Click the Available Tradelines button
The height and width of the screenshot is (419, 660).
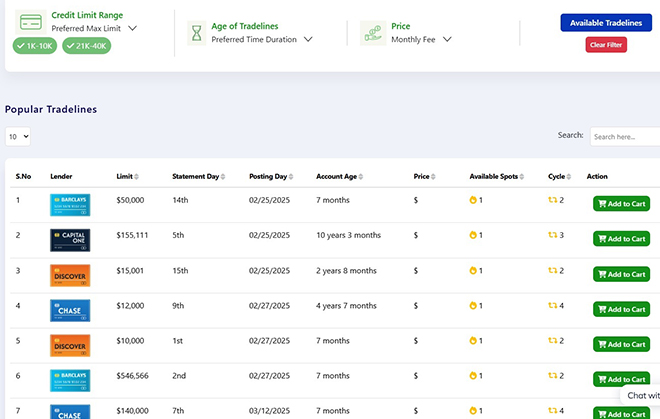pos(606,23)
